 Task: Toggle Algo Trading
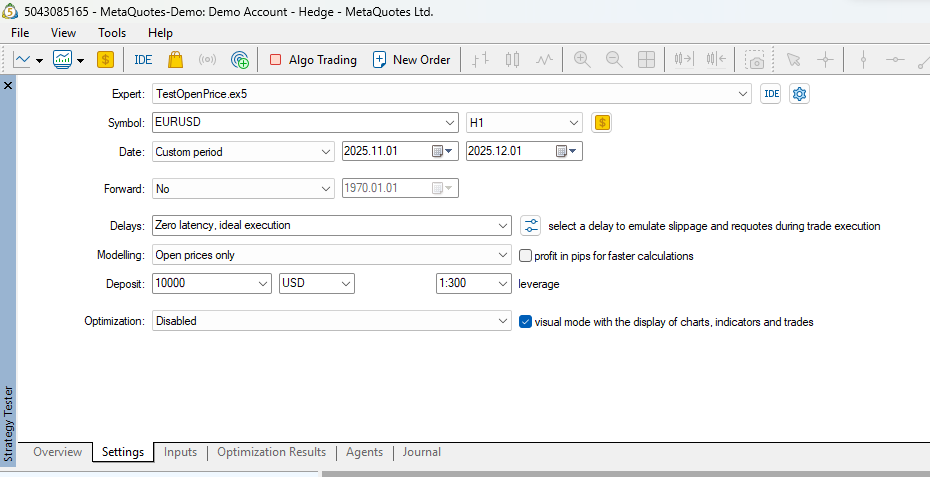click(x=313, y=59)
